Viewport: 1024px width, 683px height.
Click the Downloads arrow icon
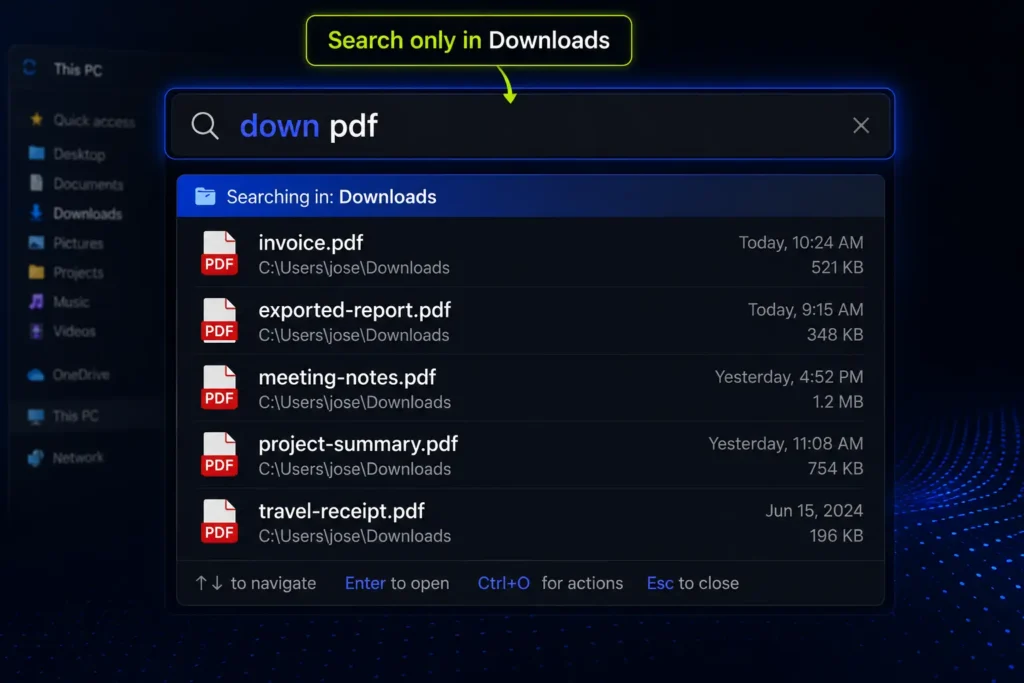(x=37, y=213)
